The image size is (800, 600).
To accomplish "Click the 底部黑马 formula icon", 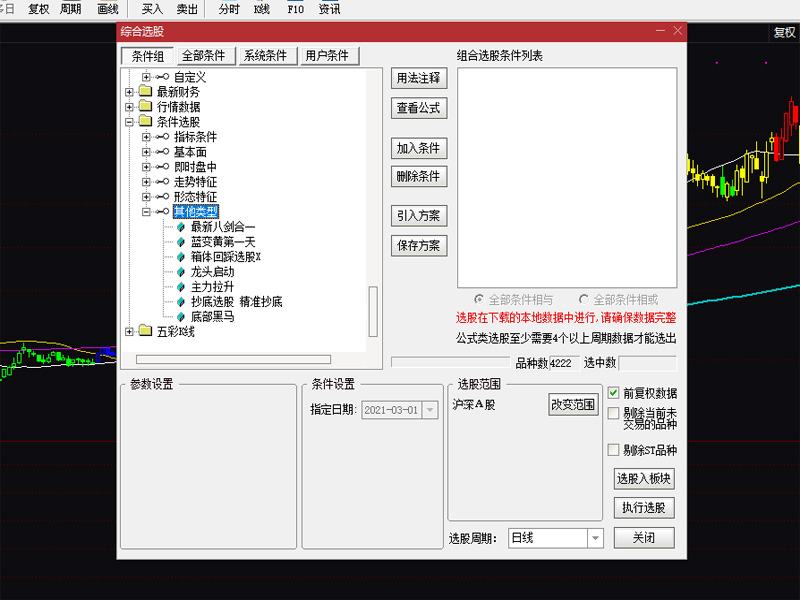I will pos(181,316).
